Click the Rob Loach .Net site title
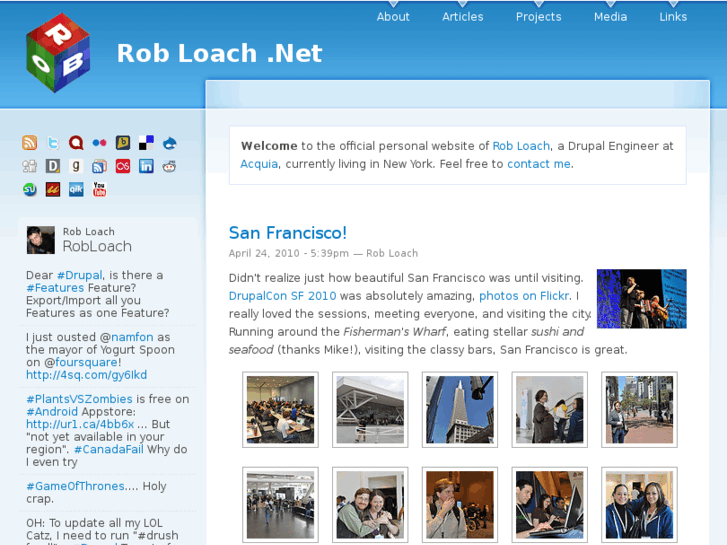 coord(219,53)
